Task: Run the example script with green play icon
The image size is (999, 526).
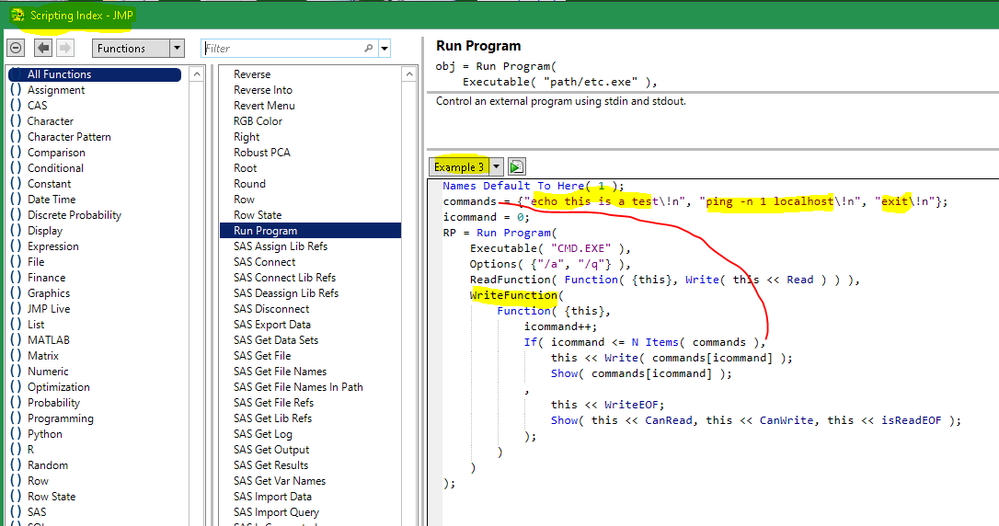Action: (517, 167)
